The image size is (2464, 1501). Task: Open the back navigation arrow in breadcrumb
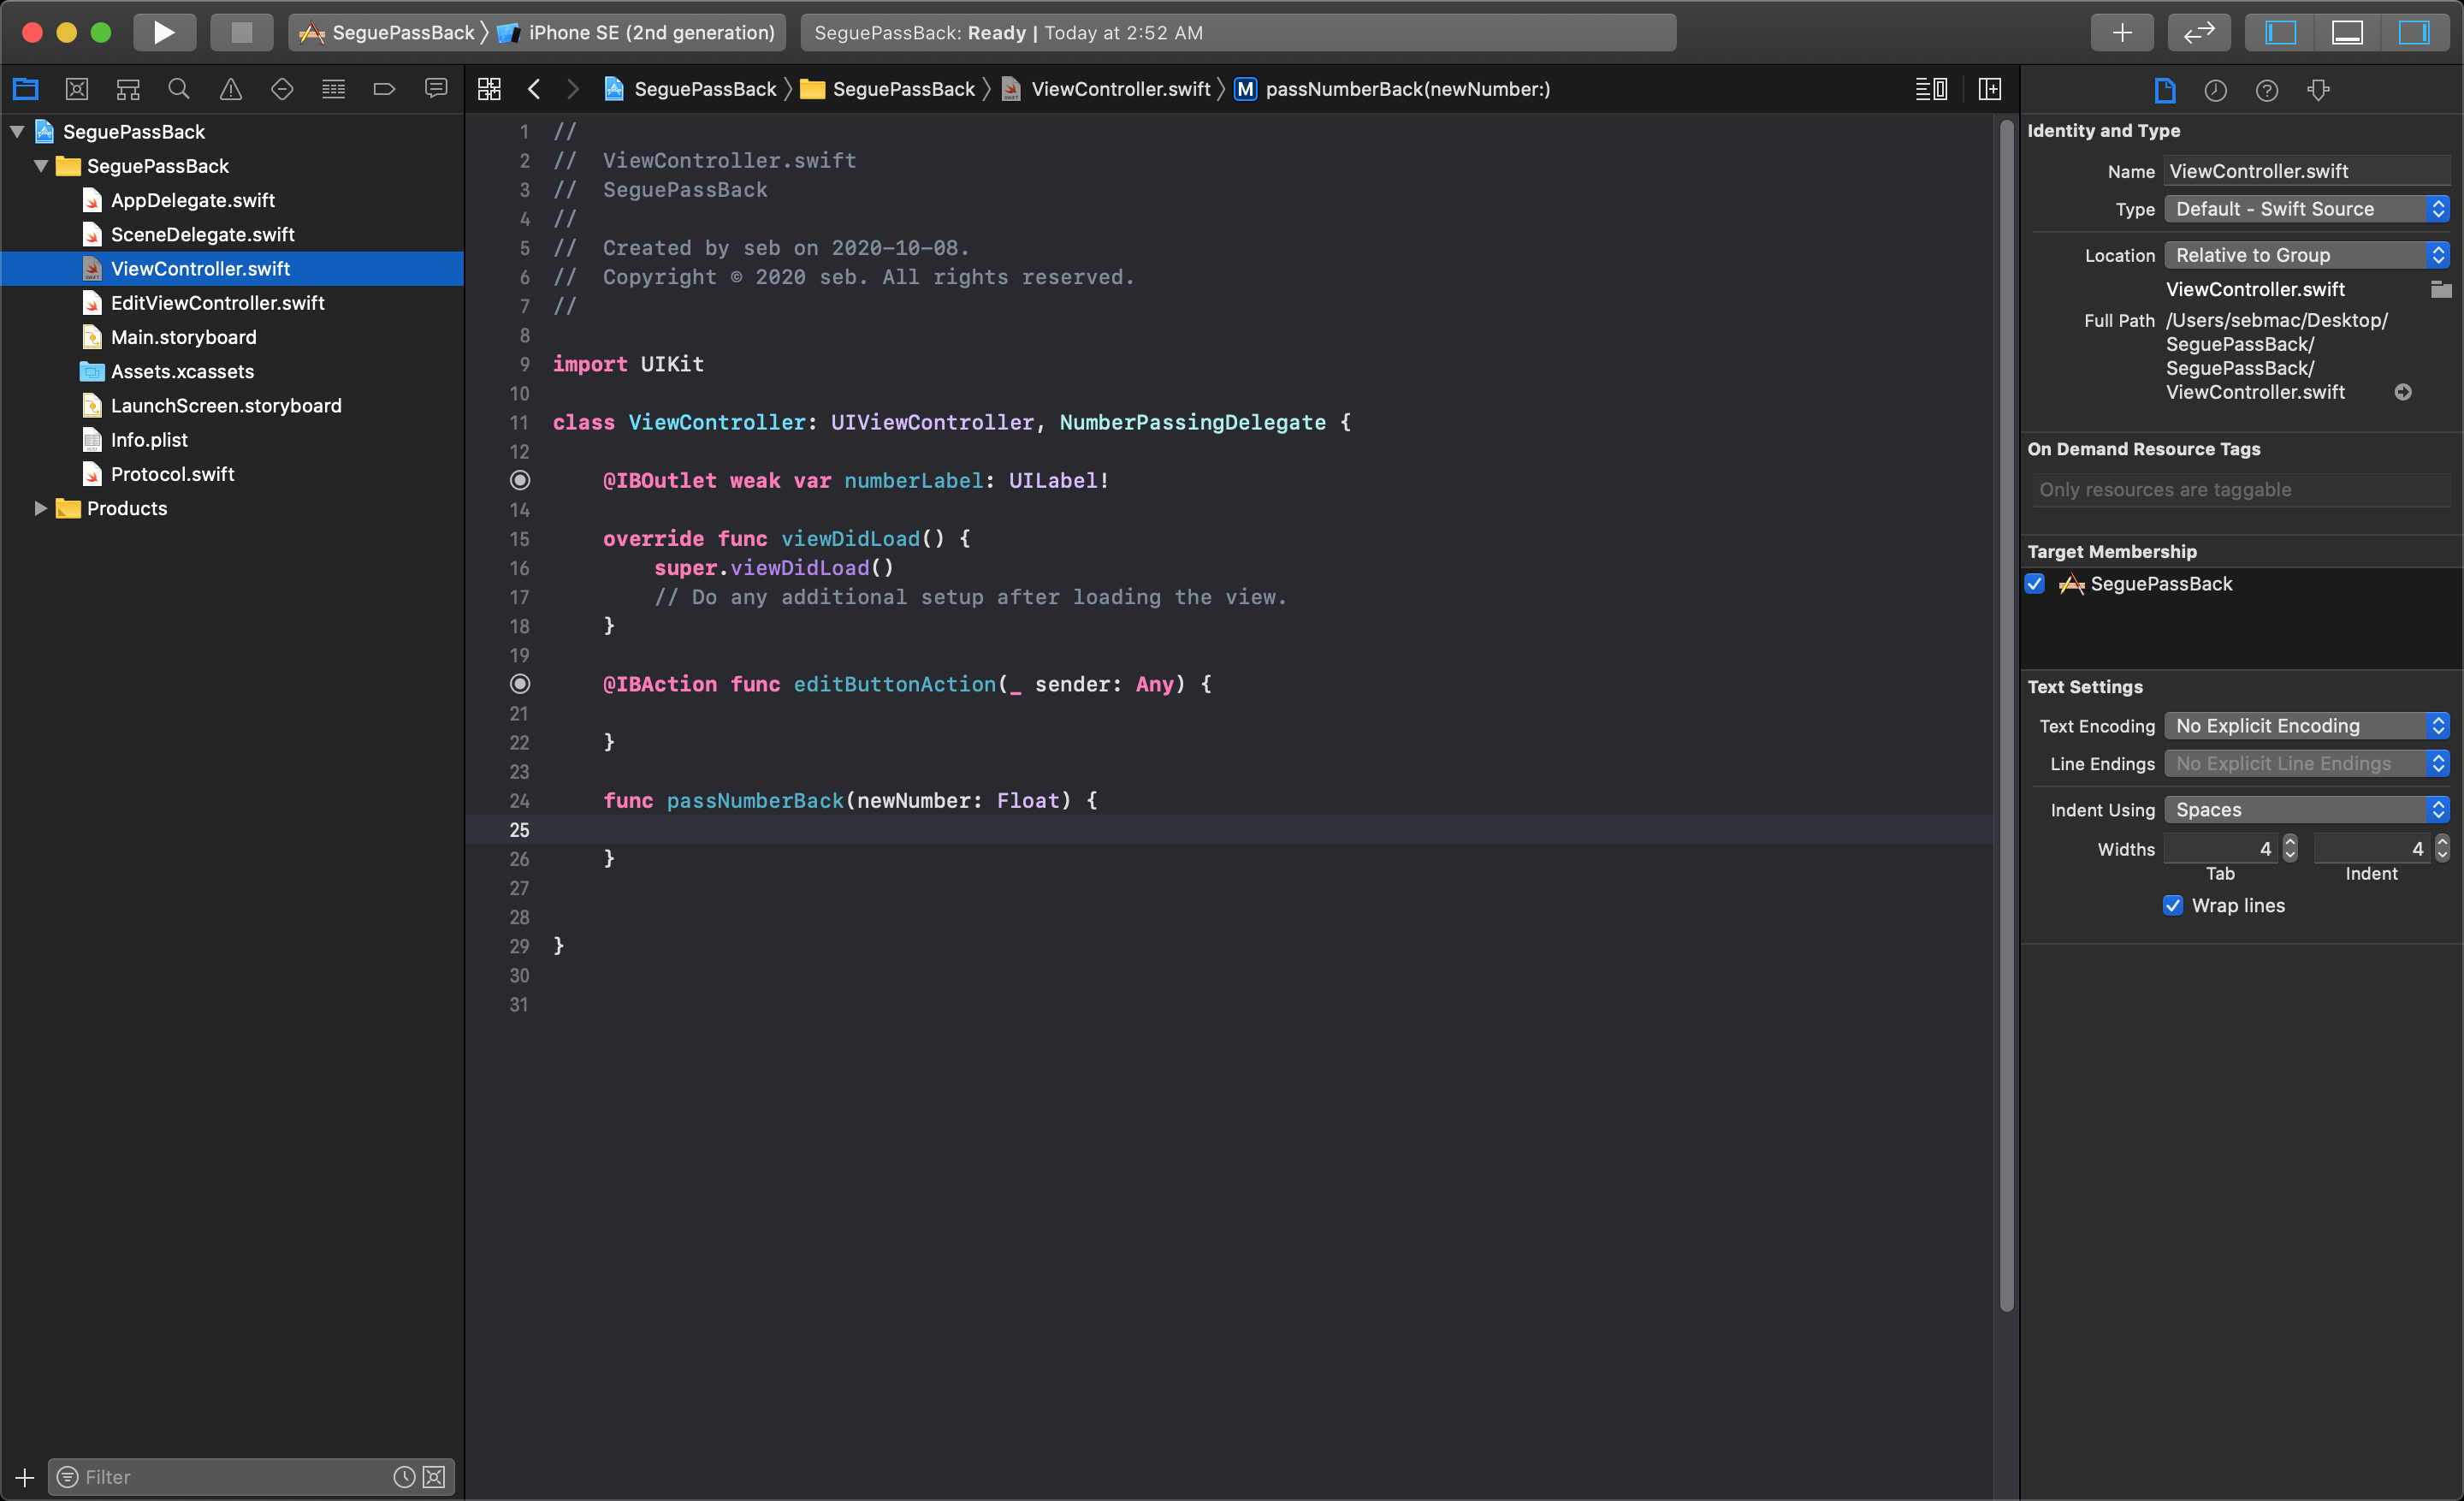536,88
